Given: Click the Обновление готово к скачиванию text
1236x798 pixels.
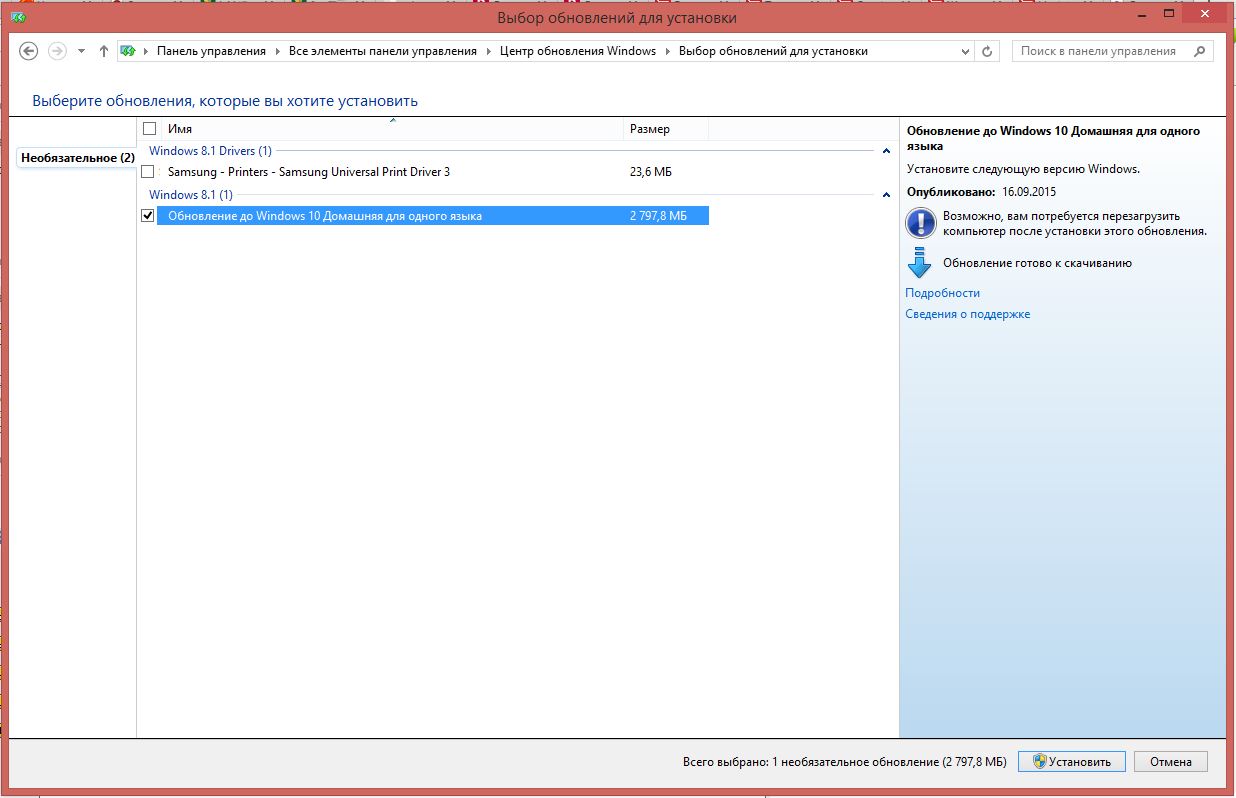Looking at the screenshot, I should 1037,263.
